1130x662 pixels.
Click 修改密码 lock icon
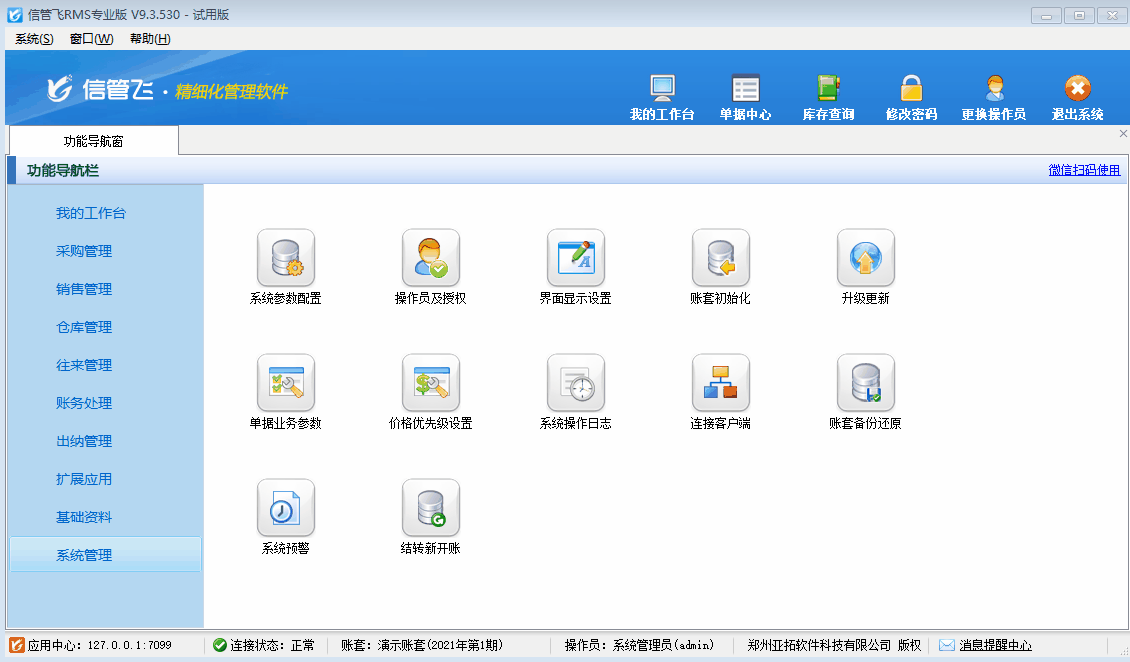pyautogui.click(x=911, y=97)
